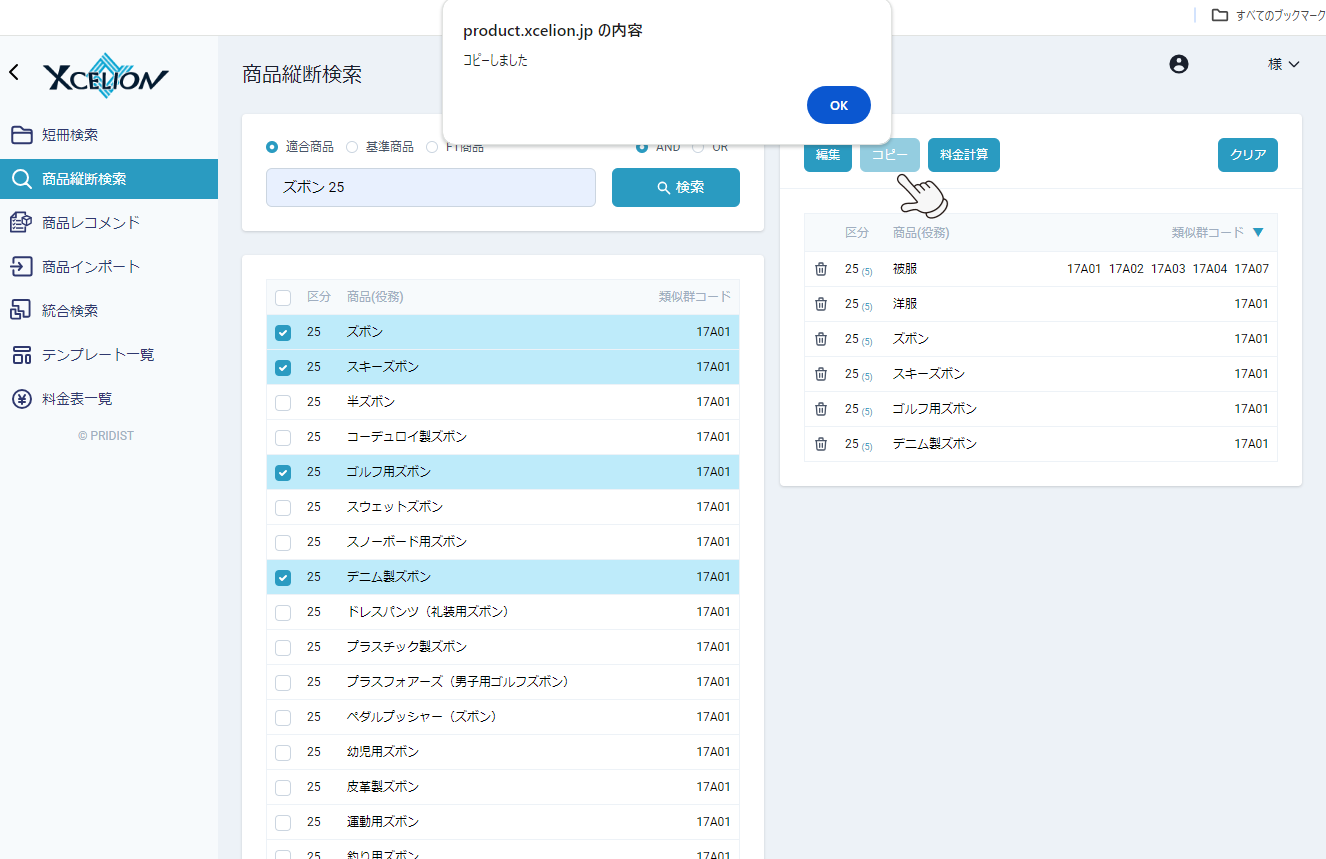
Task: Remove the スキーズボン row using its trash icon
Action: 821,374
